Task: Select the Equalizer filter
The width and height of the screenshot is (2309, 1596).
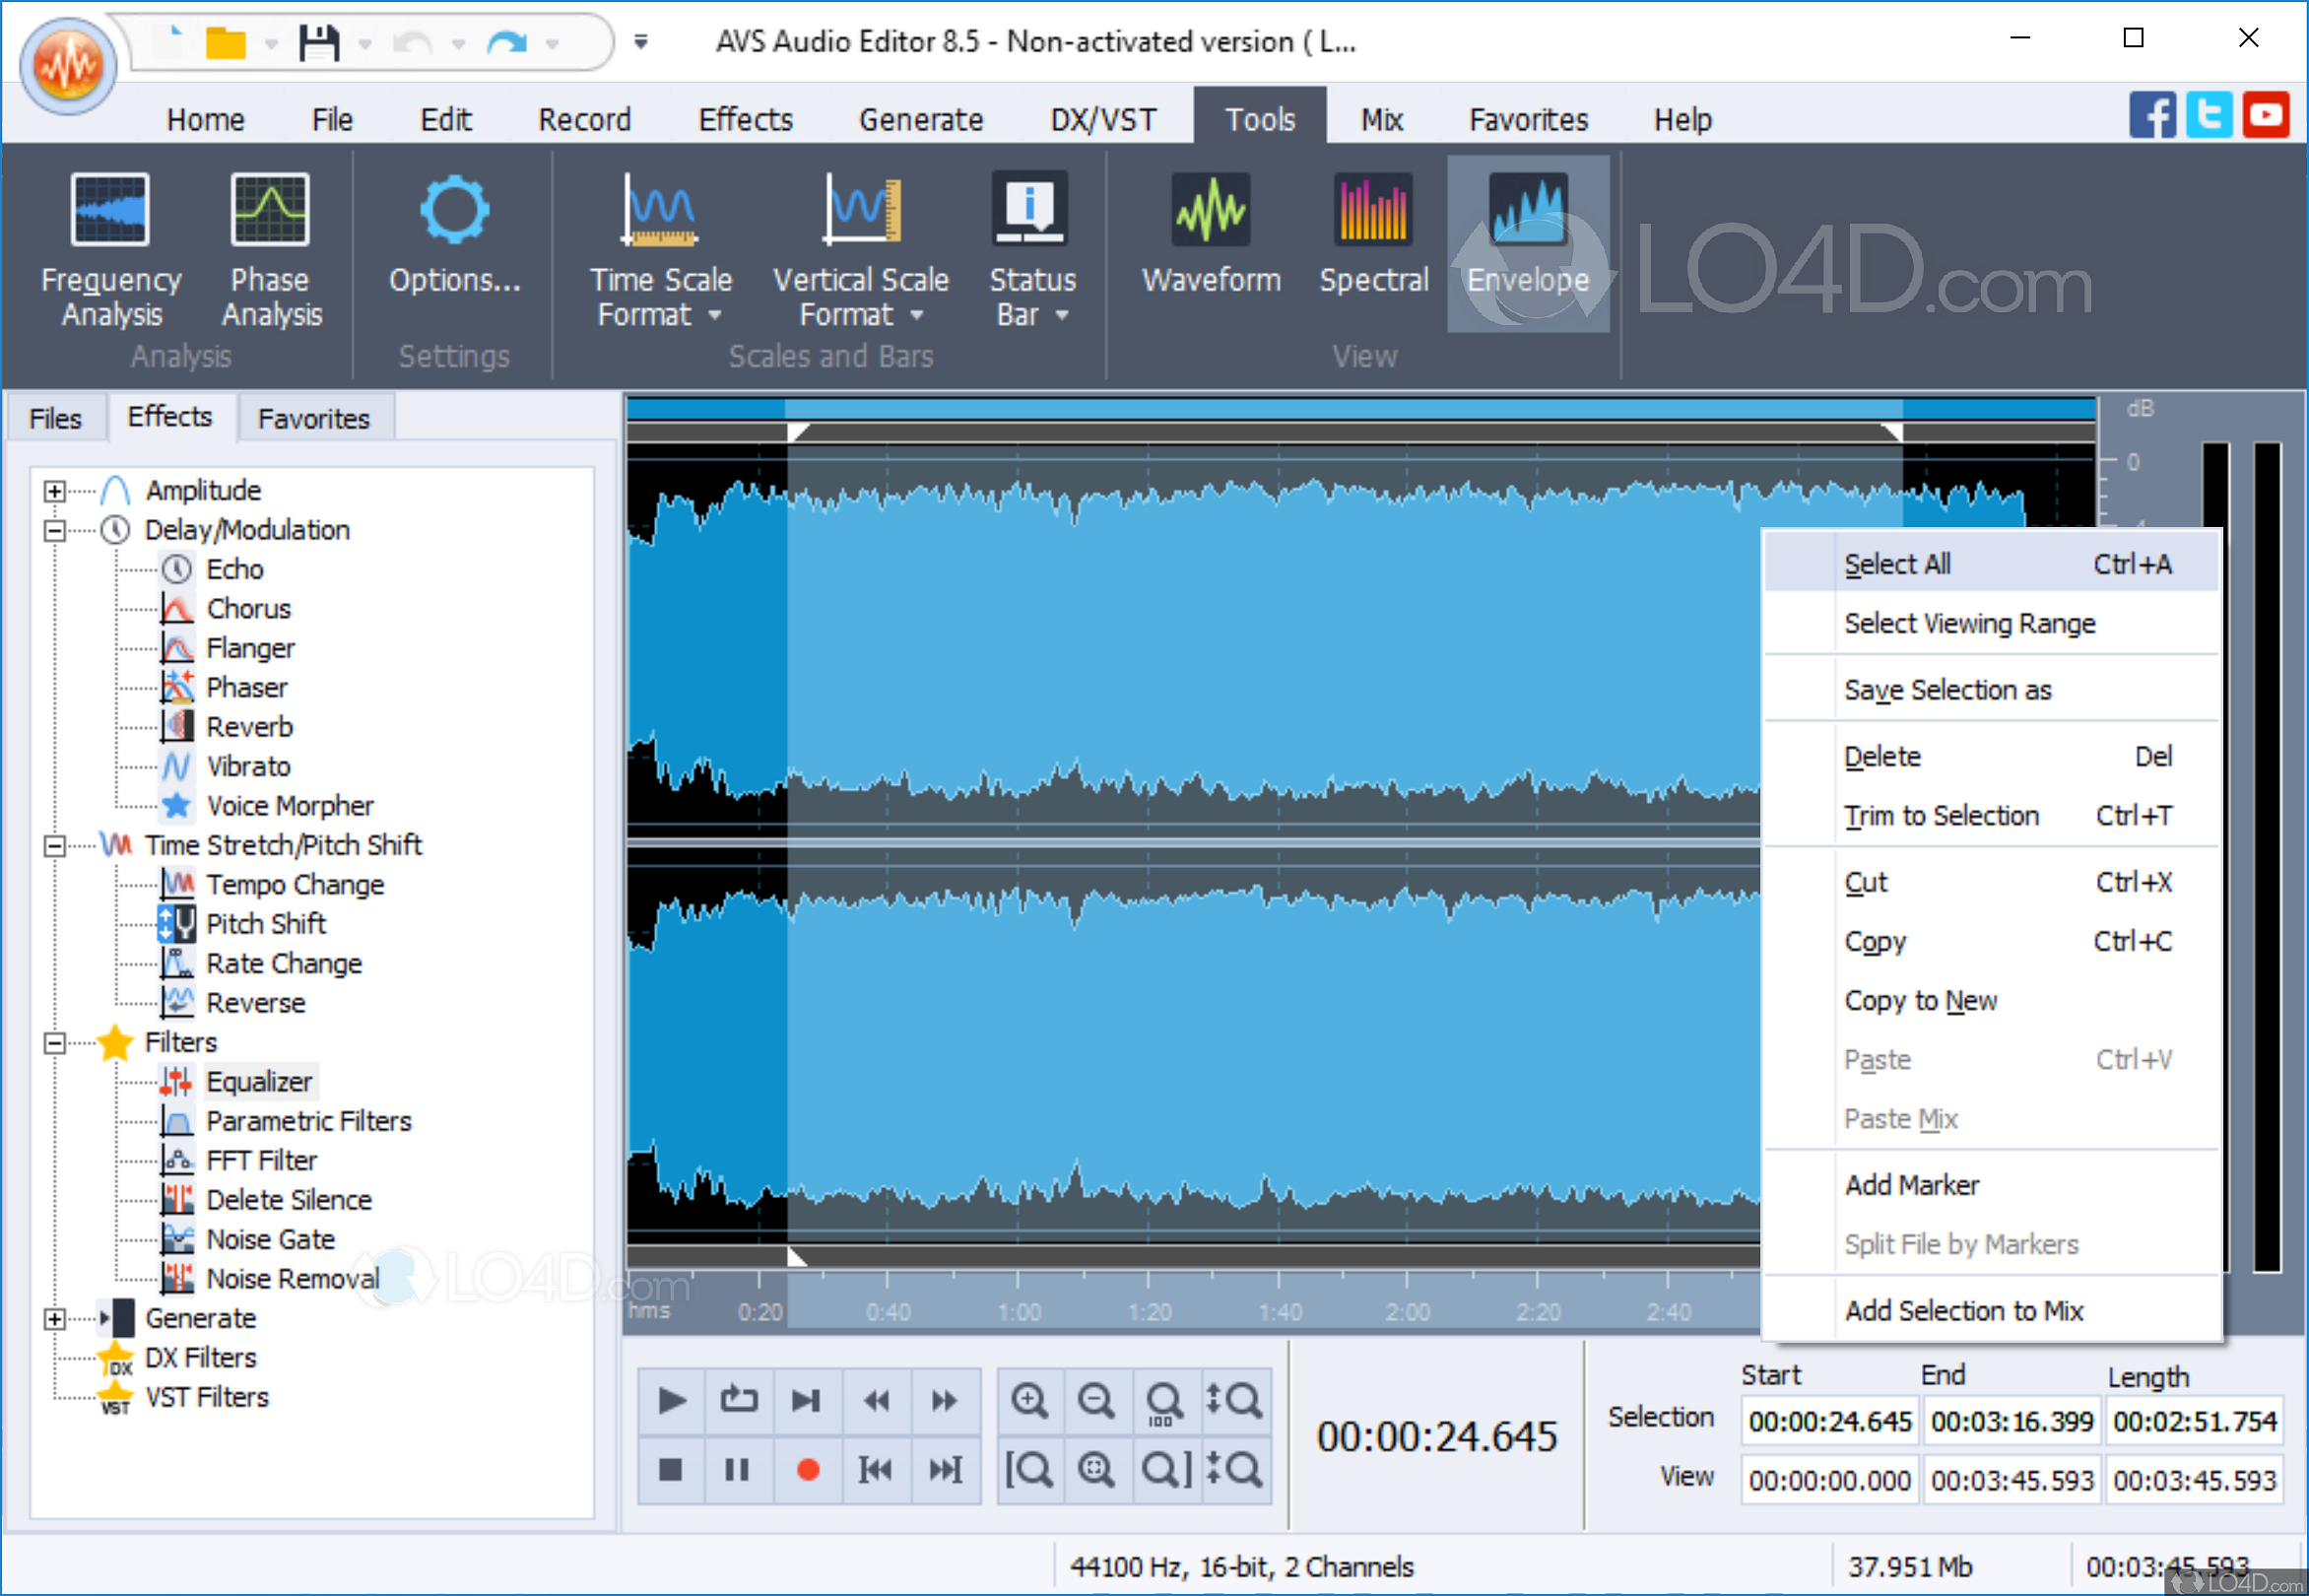Action: point(259,1080)
